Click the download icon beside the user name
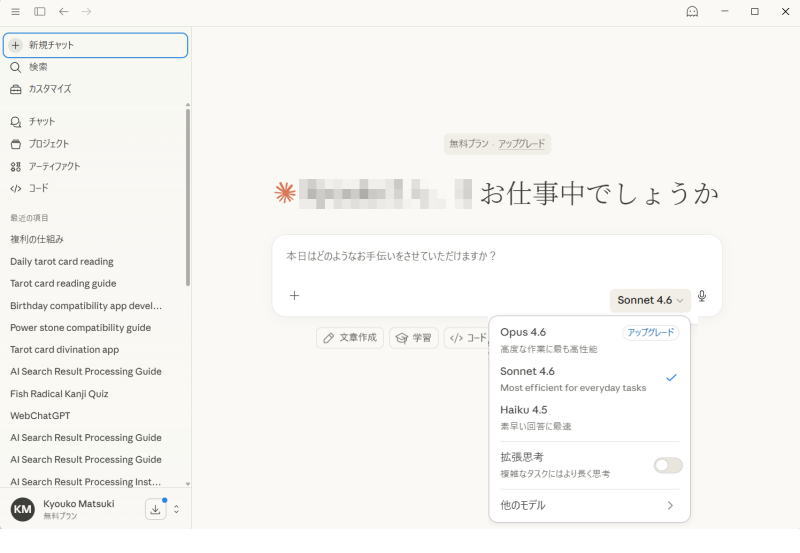The width and height of the screenshot is (800, 553). (x=156, y=509)
